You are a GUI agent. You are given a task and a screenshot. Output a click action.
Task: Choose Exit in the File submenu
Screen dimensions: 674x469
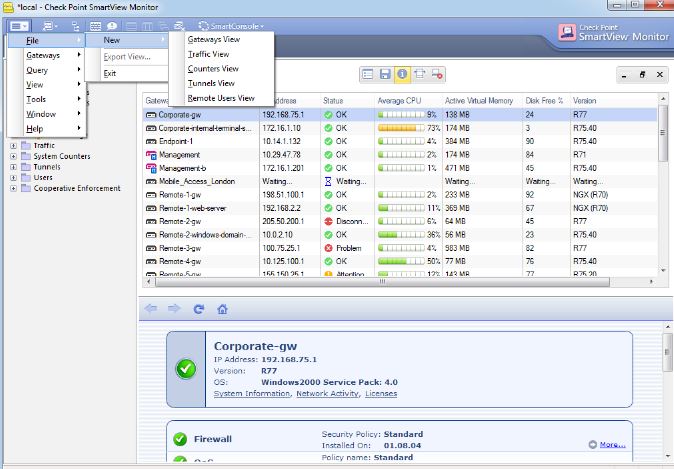126,73
